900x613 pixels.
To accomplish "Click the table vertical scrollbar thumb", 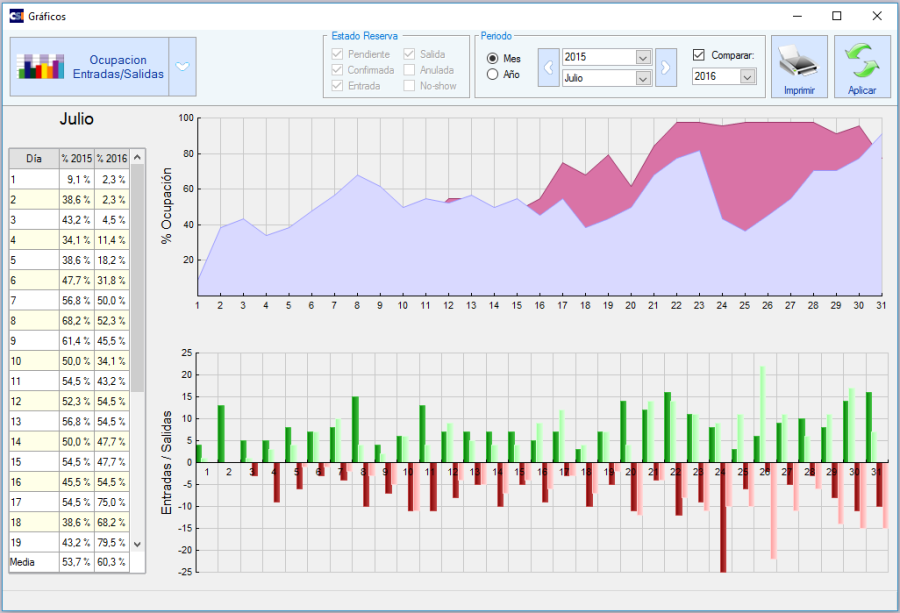I will [137, 278].
